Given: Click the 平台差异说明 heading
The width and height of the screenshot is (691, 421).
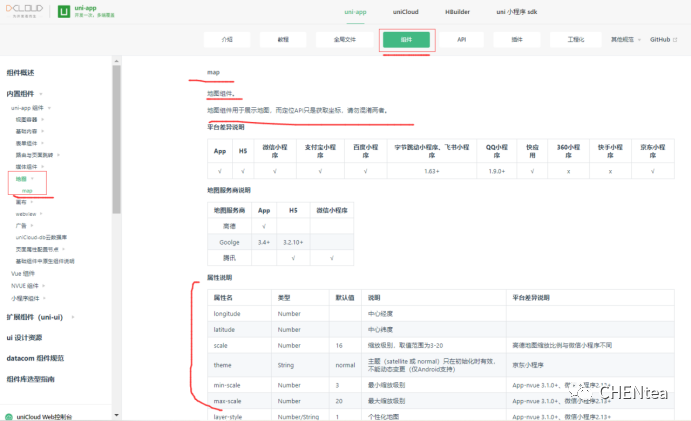Looking at the screenshot, I should point(226,127).
